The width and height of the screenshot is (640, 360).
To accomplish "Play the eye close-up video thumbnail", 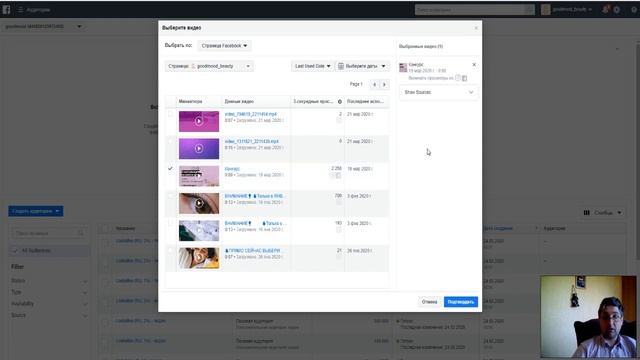I will 199,203.
